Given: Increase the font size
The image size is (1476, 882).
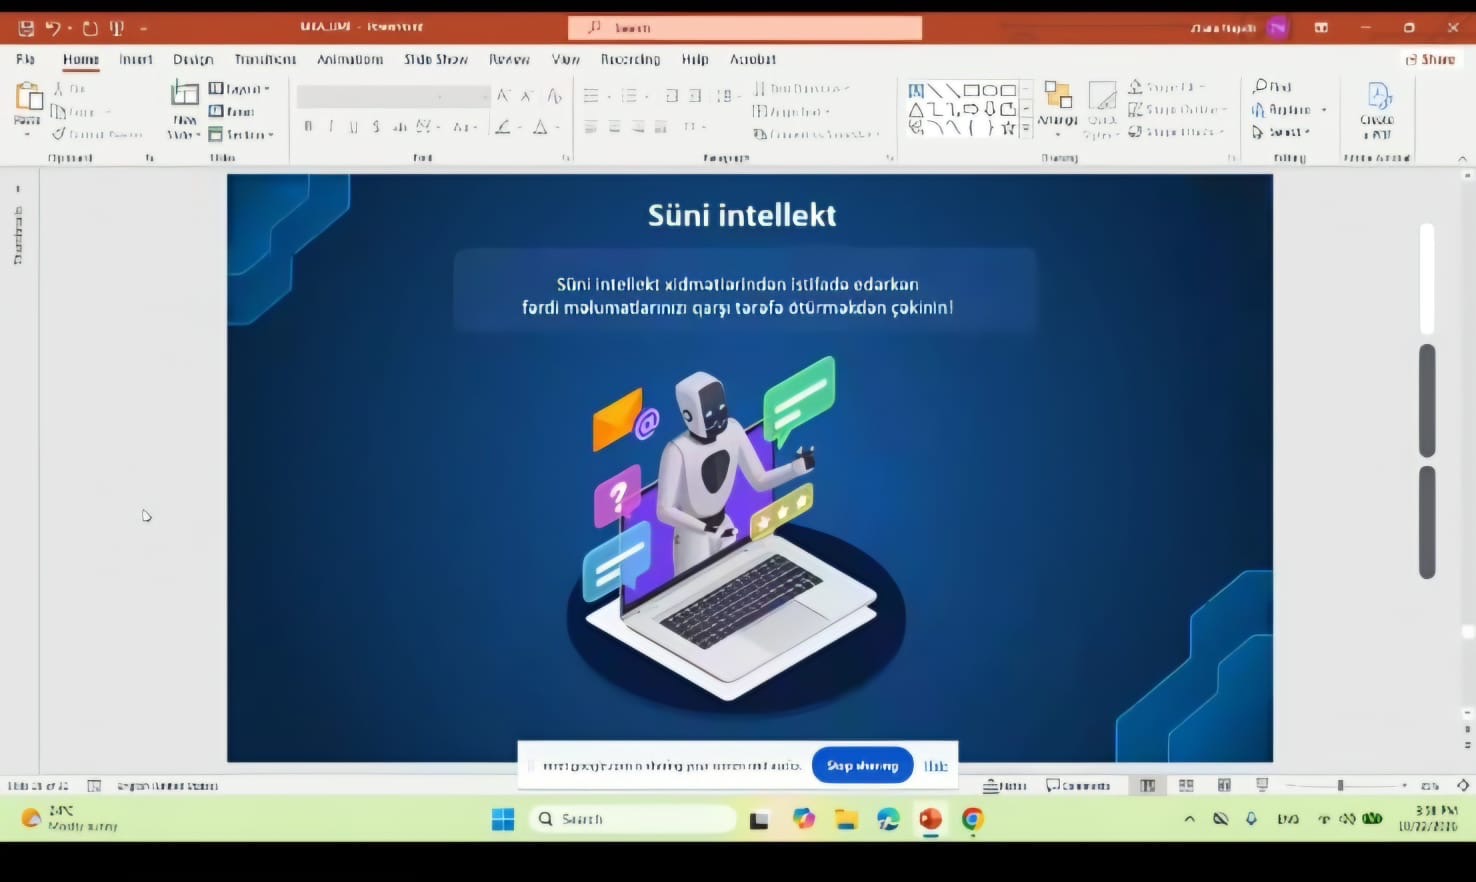Looking at the screenshot, I should (503, 96).
